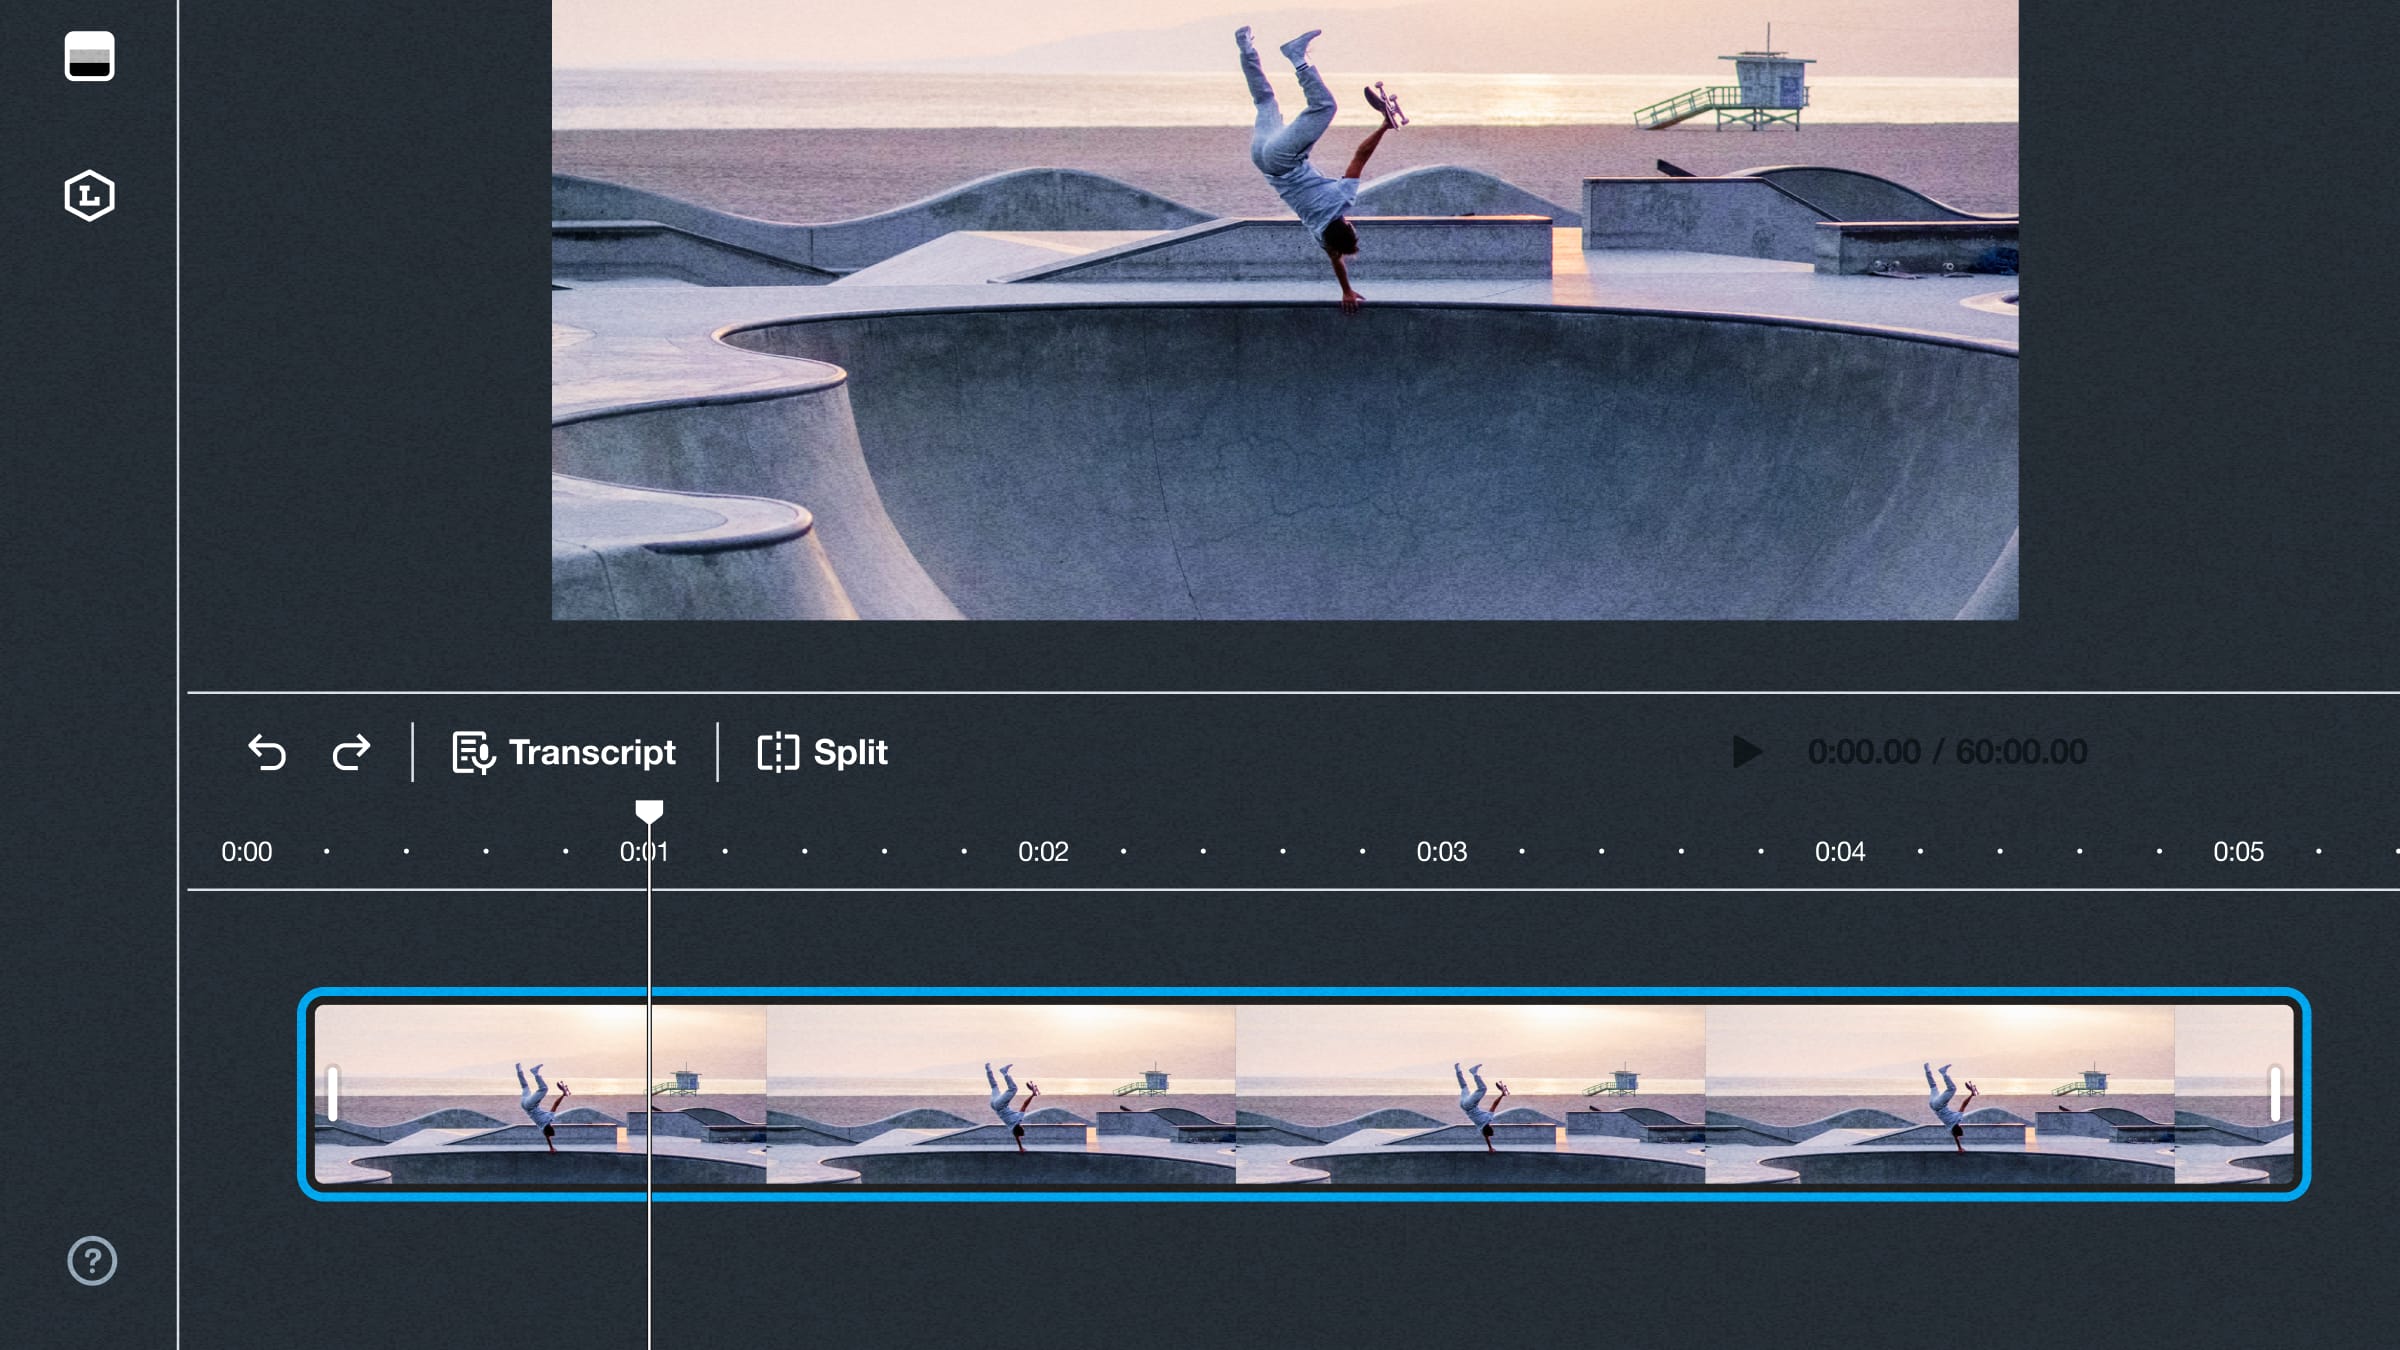Image resolution: width=2400 pixels, height=1350 pixels.
Task: Select the second thumbnail frame in the clip
Action: 1000,1094
